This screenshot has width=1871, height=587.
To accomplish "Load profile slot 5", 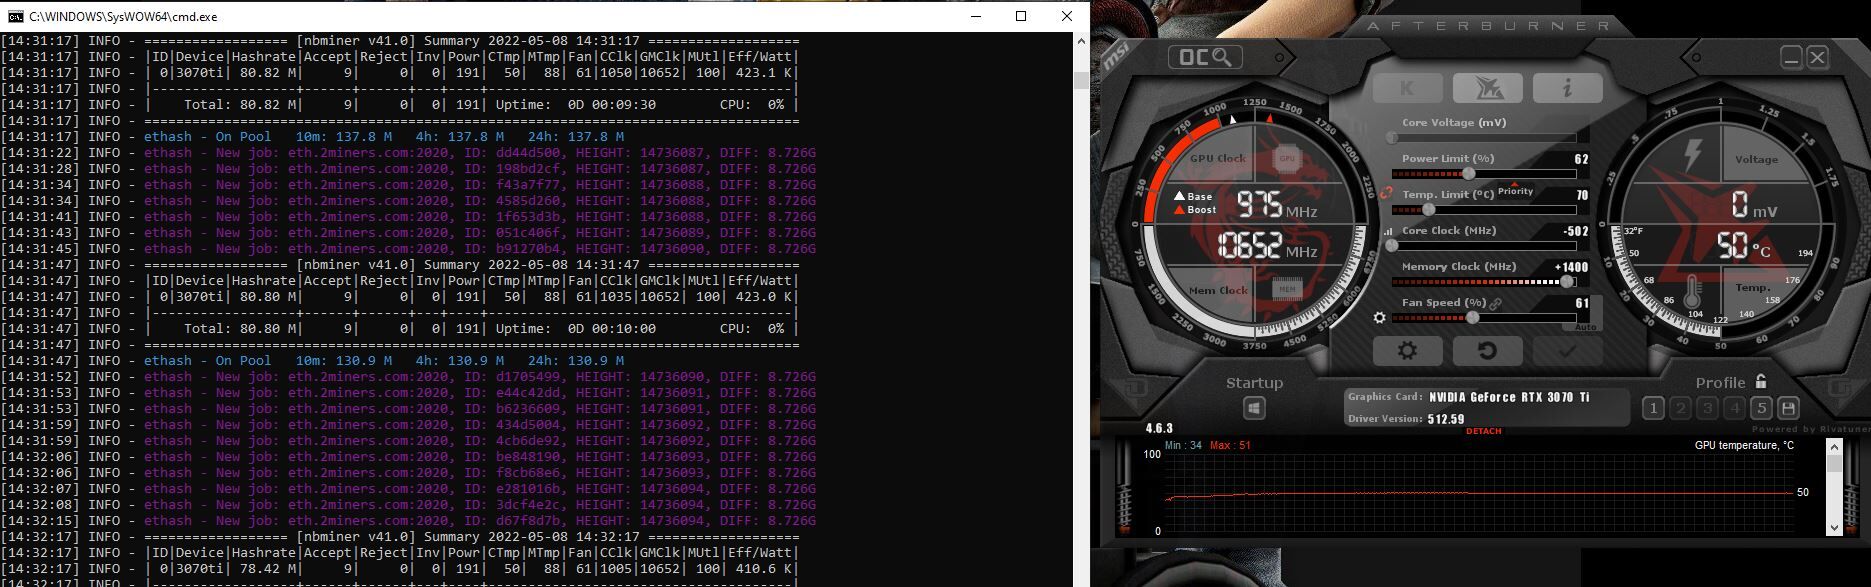I will click(x=1761, y=408).
